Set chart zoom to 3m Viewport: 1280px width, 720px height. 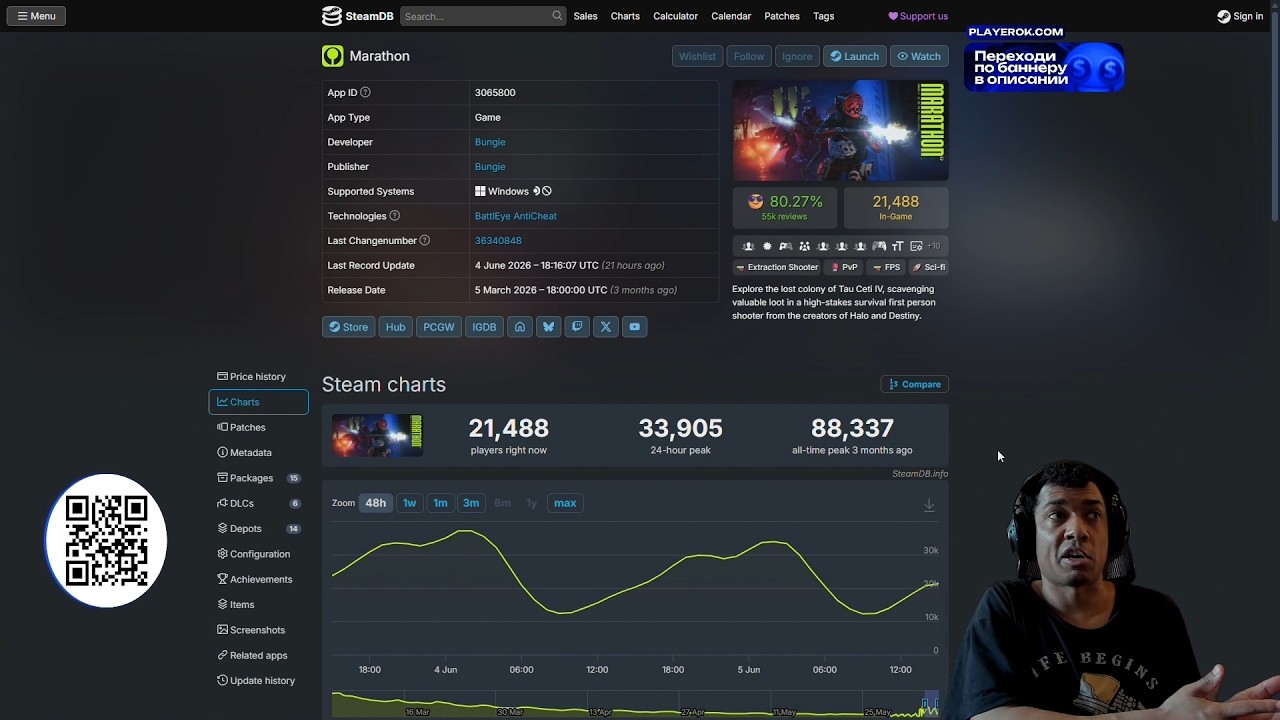click(471, 503)
